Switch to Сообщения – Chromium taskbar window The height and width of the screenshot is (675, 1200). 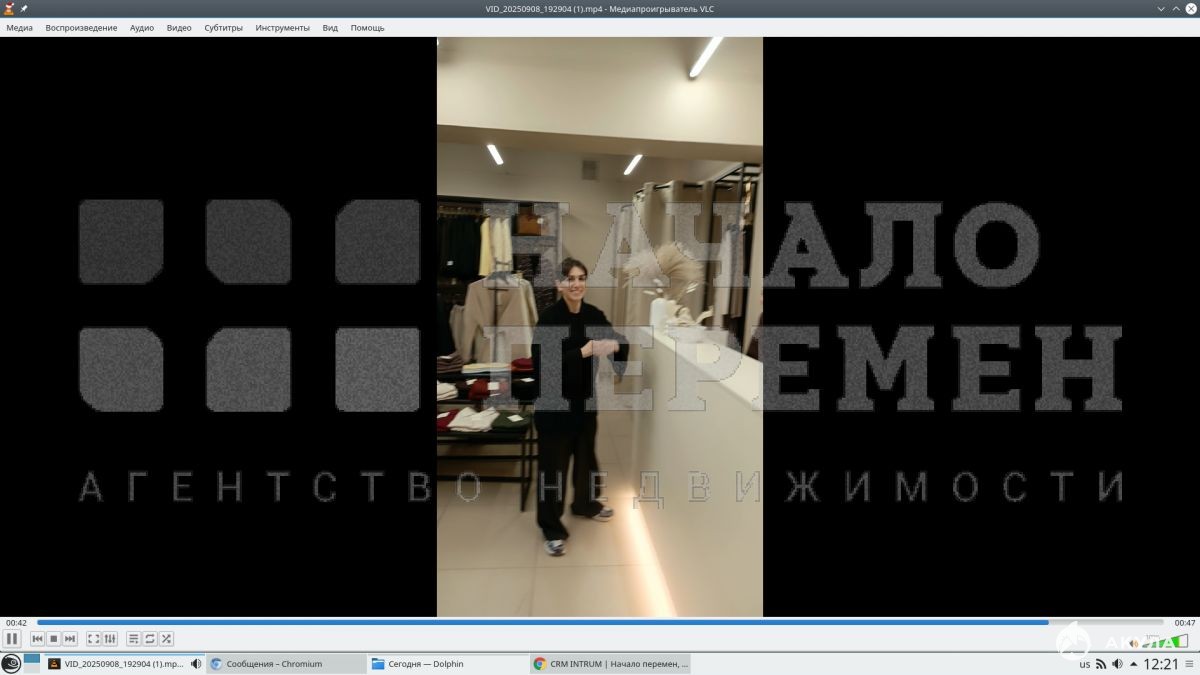tap(286, 664)
